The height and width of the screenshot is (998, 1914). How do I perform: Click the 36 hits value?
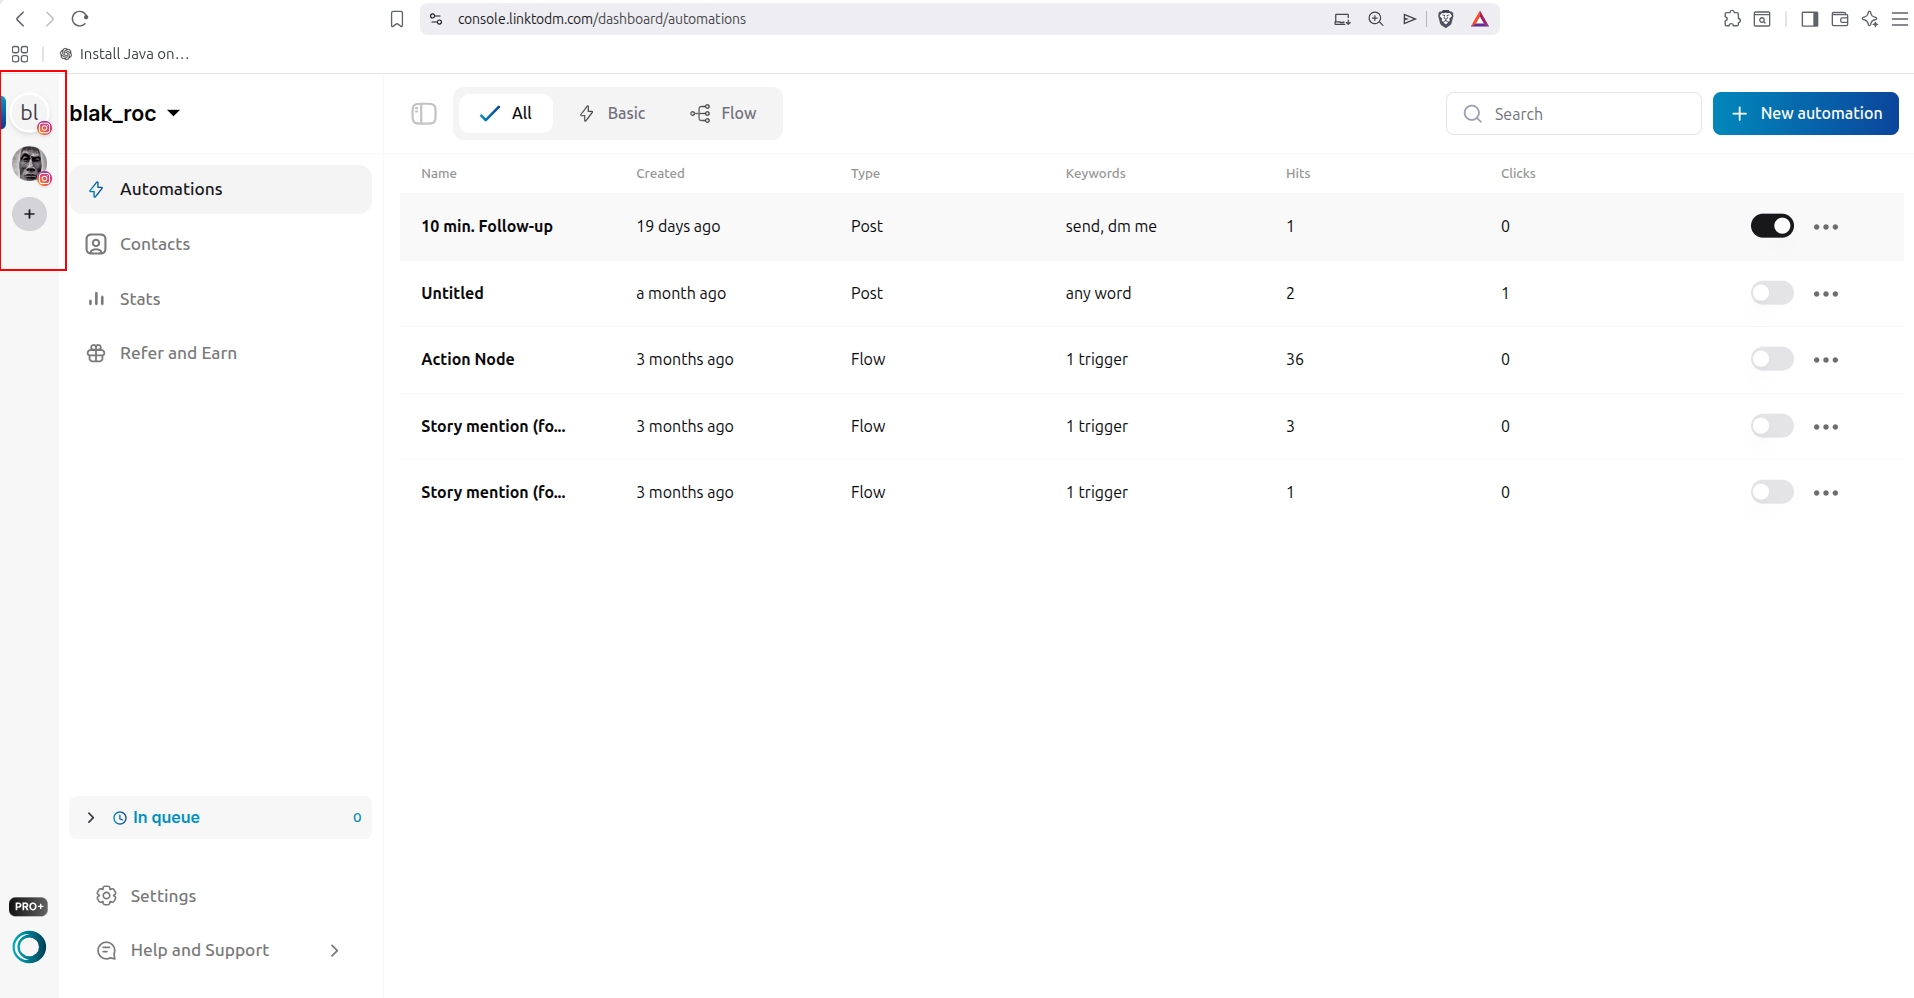click(1294, 359)
